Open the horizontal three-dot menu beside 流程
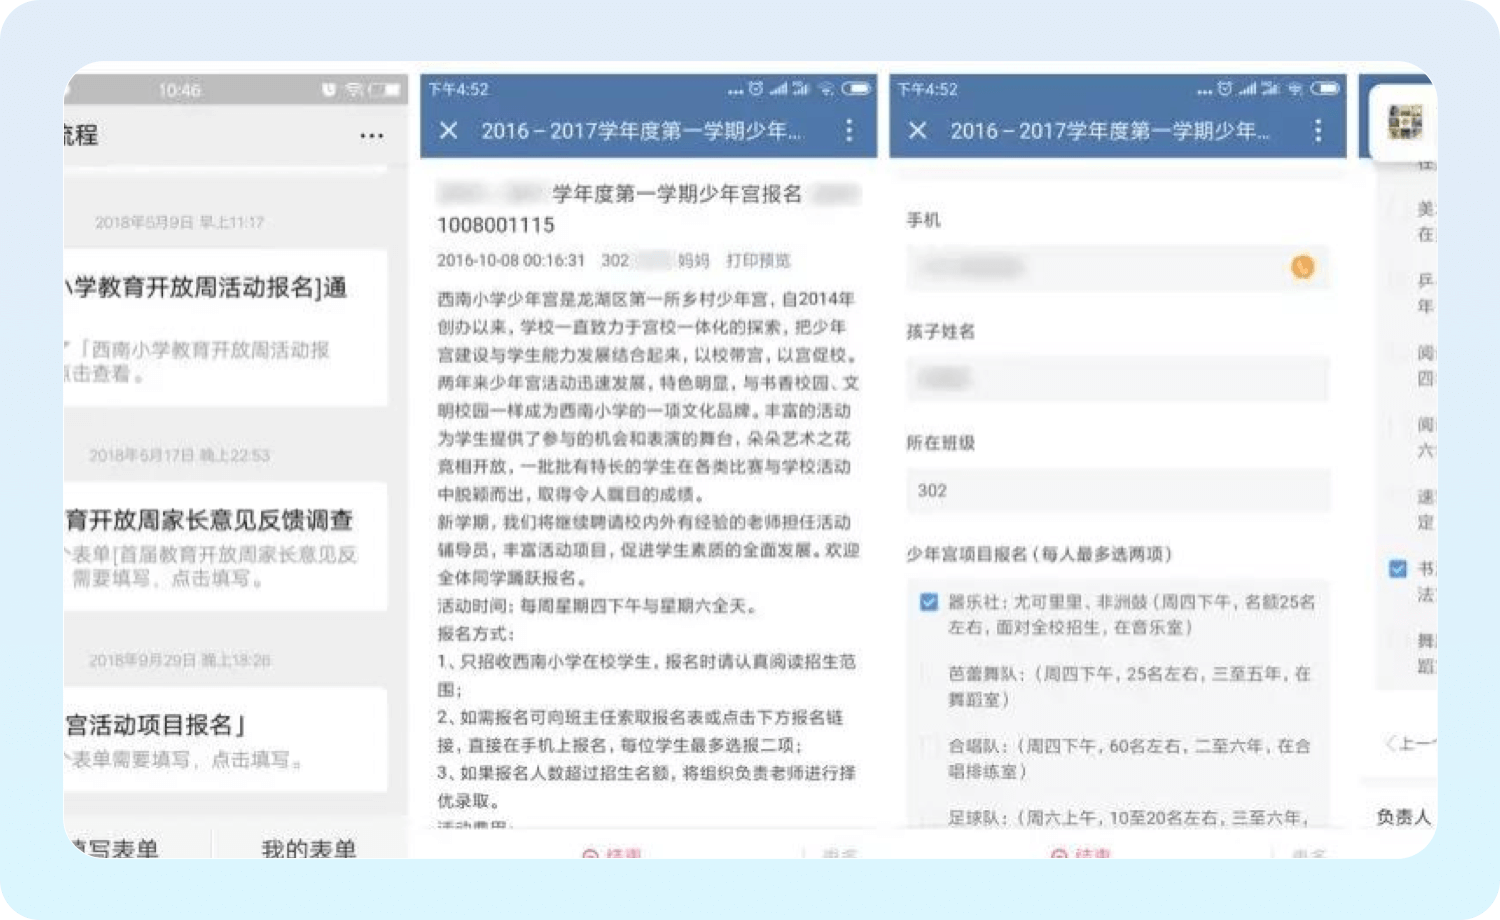Image resolution: width=1500 pixels, height=920 pixels. [371, 135]
